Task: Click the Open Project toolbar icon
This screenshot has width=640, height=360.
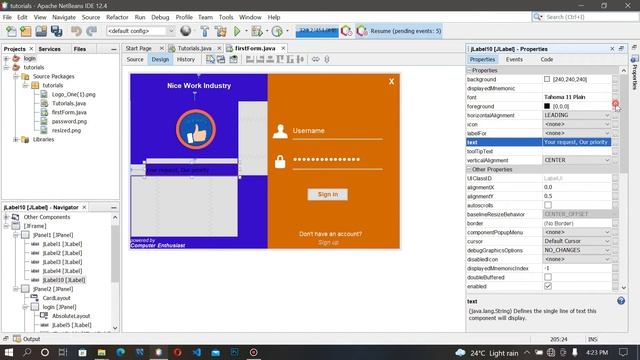Action: 41,31
